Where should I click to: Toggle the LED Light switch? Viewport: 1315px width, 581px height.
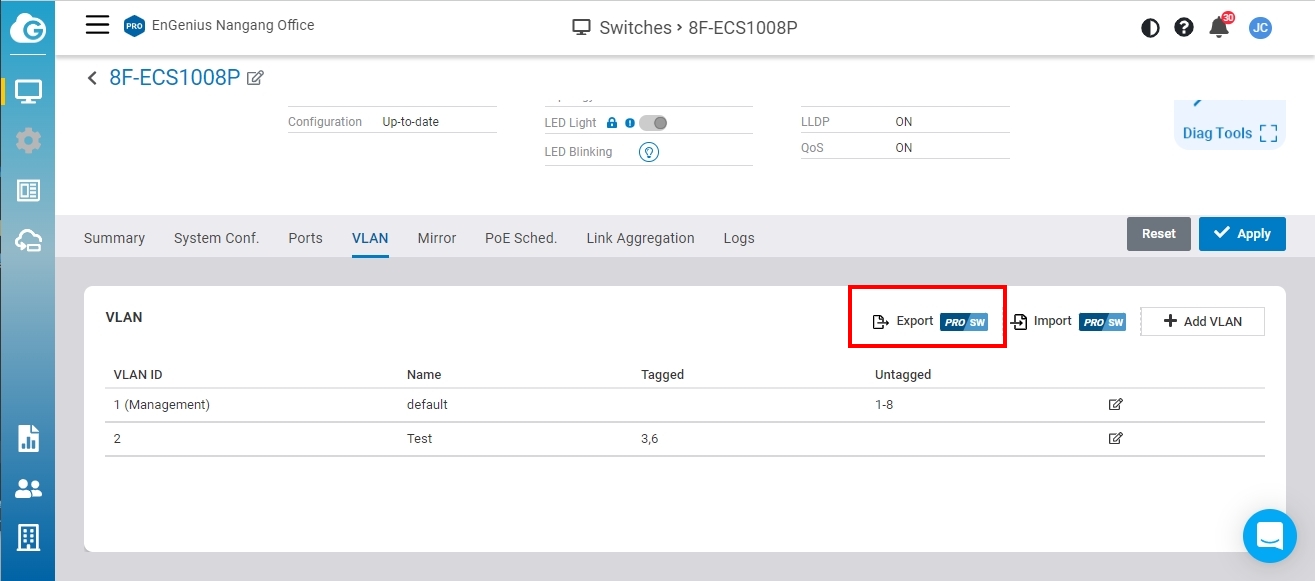(653, 123)
